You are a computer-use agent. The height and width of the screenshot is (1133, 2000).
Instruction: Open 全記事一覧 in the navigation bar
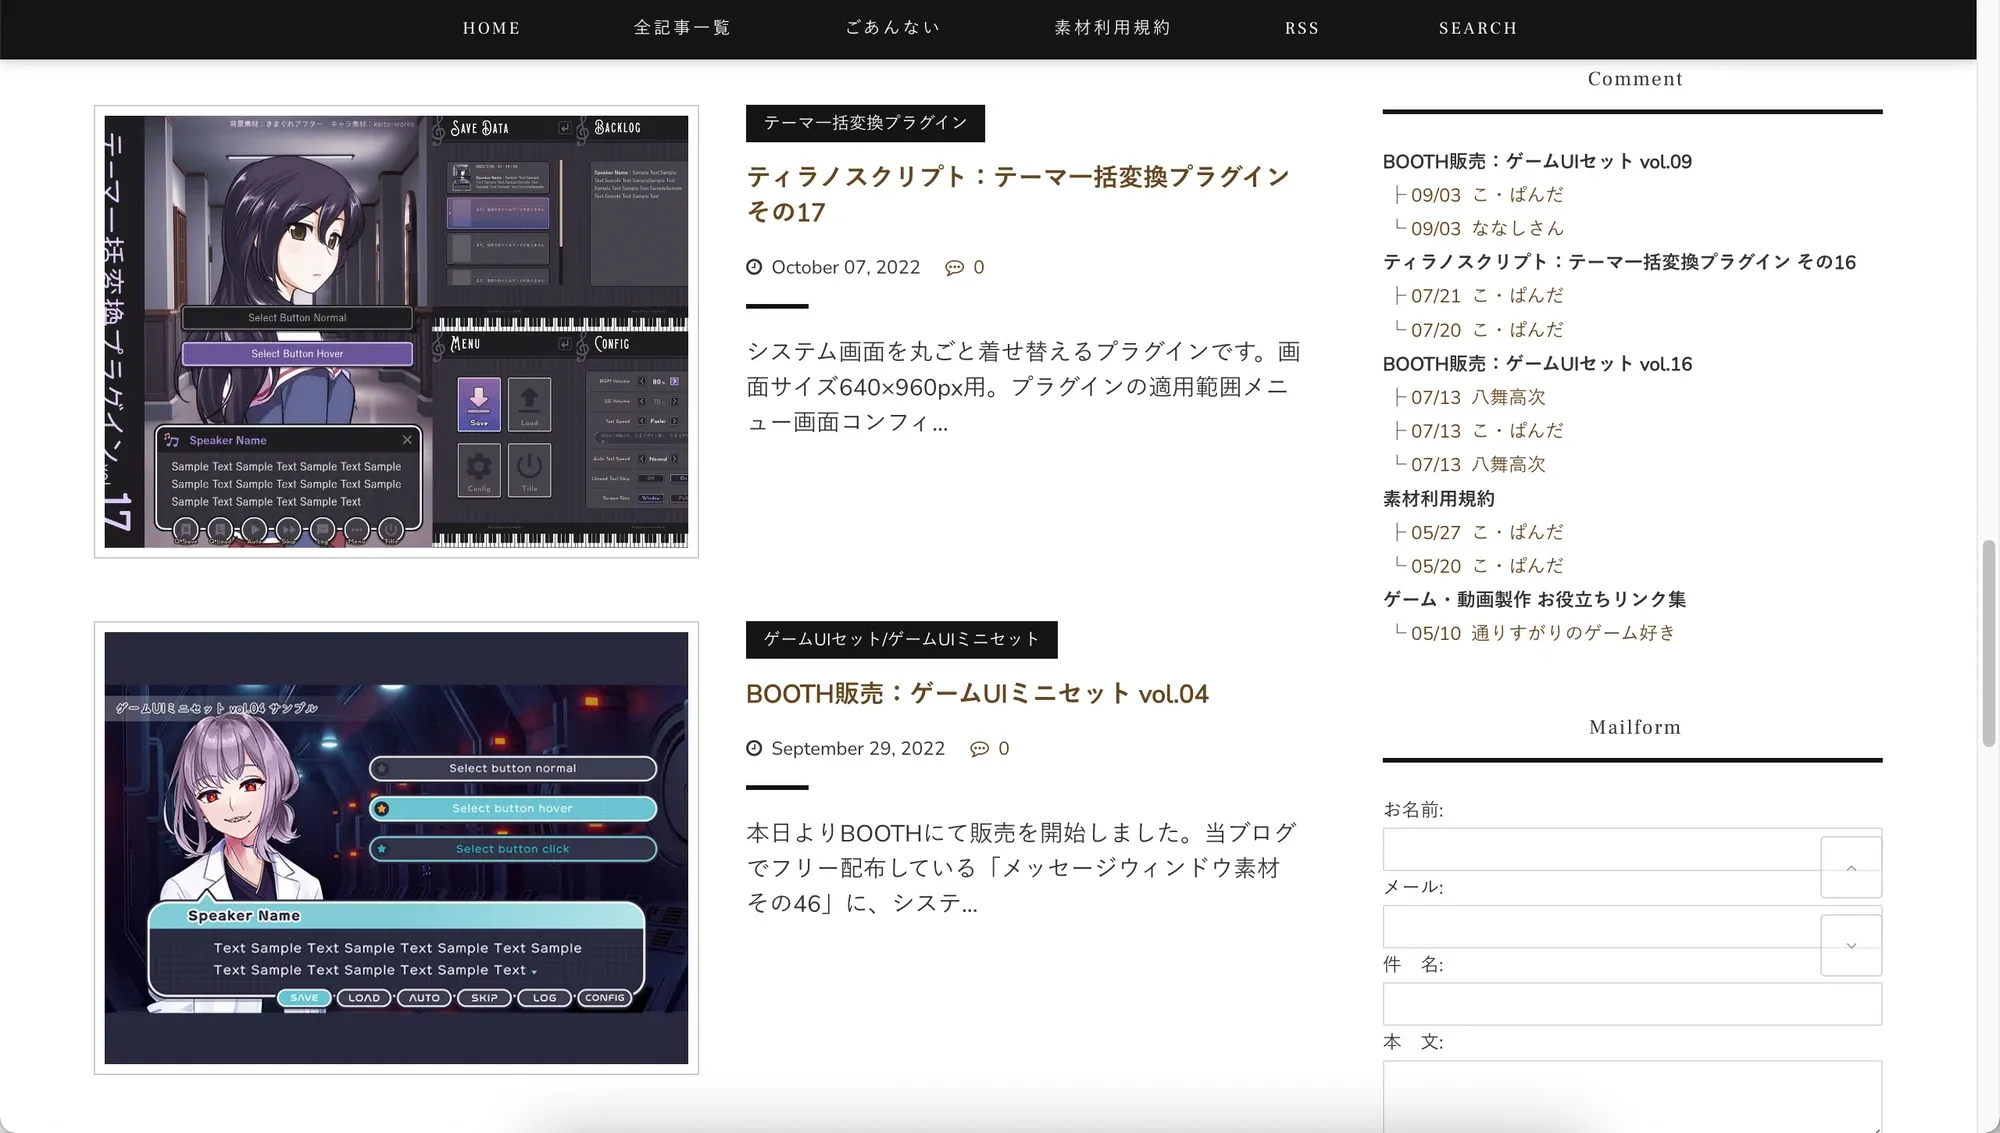pyautogui.click(x=682, y=28)
